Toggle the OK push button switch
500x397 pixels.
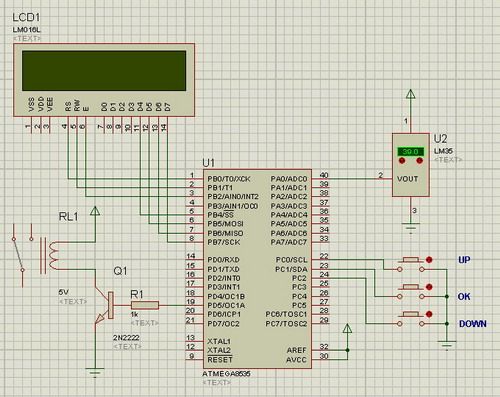pos(411,291)
